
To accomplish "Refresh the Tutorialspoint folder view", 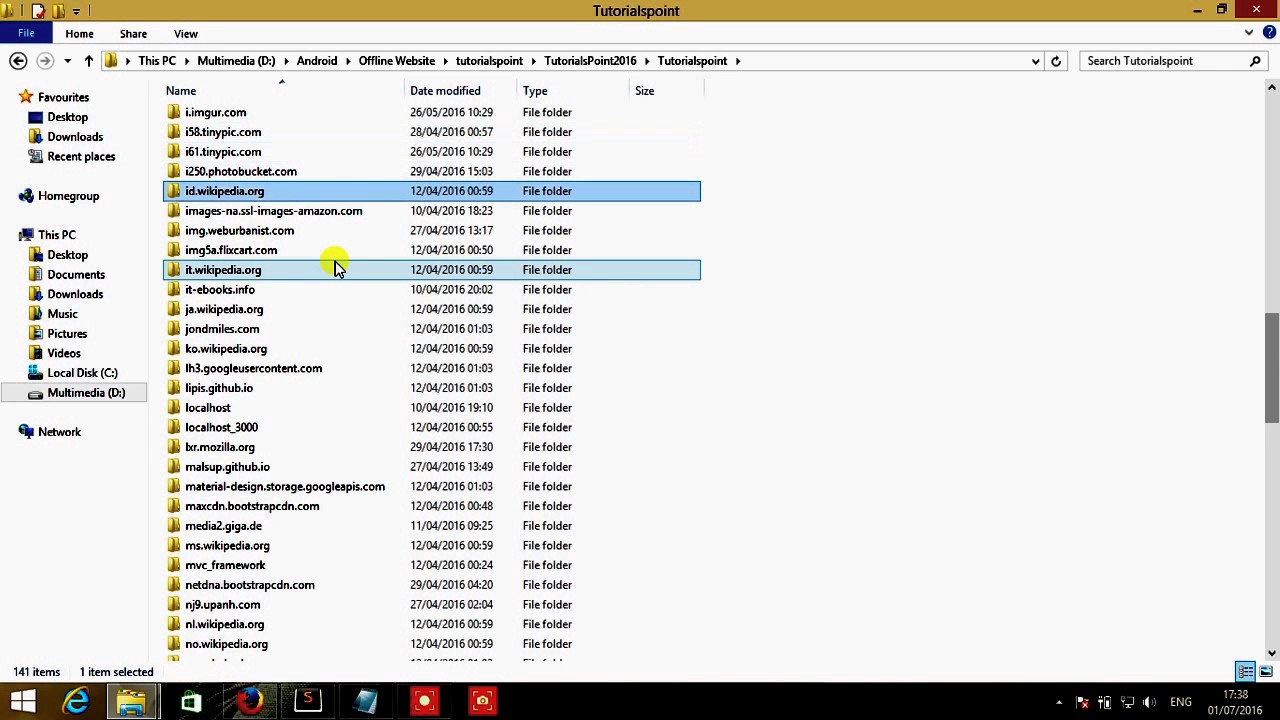I will [1055, 61].
